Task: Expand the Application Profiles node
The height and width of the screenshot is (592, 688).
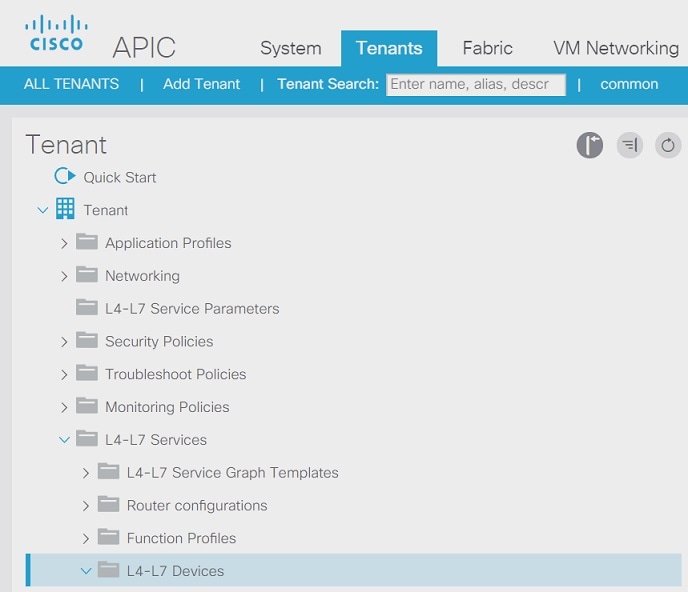Action: click(64, 243)
